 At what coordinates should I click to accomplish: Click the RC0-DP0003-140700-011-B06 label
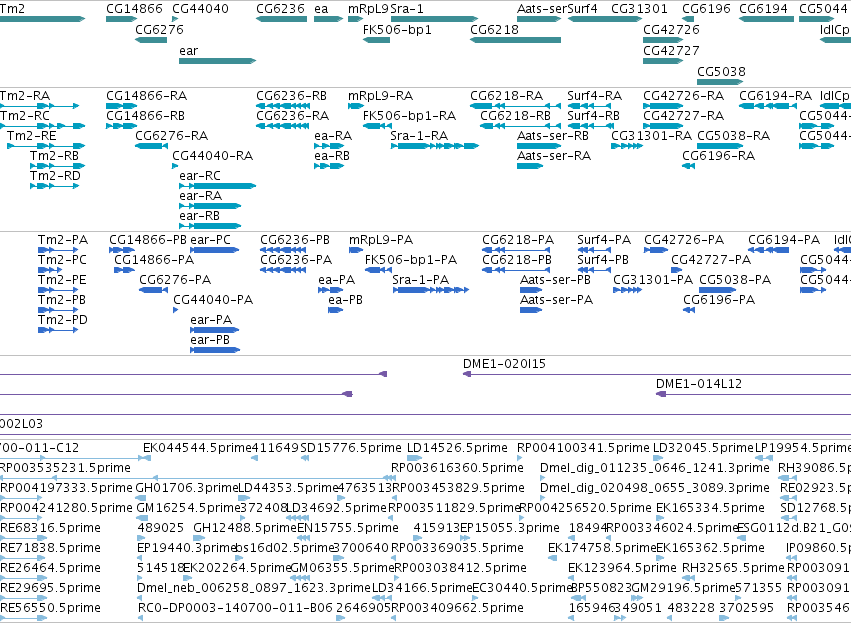point(235,608)
